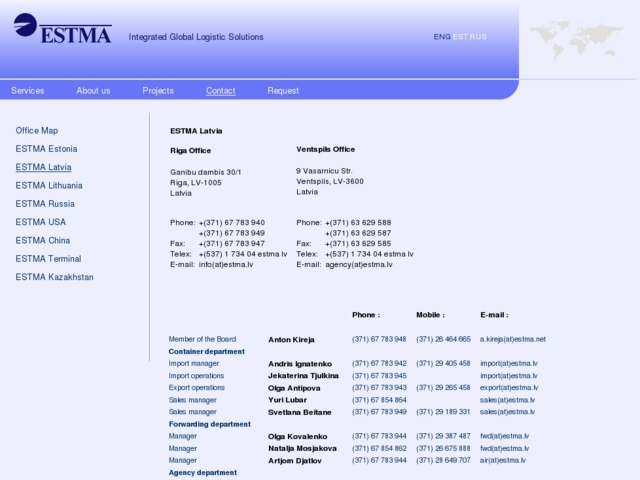View ESTMA China office details
The width and height of the screenshot is (640, 480).
click(x=43, y=240)
